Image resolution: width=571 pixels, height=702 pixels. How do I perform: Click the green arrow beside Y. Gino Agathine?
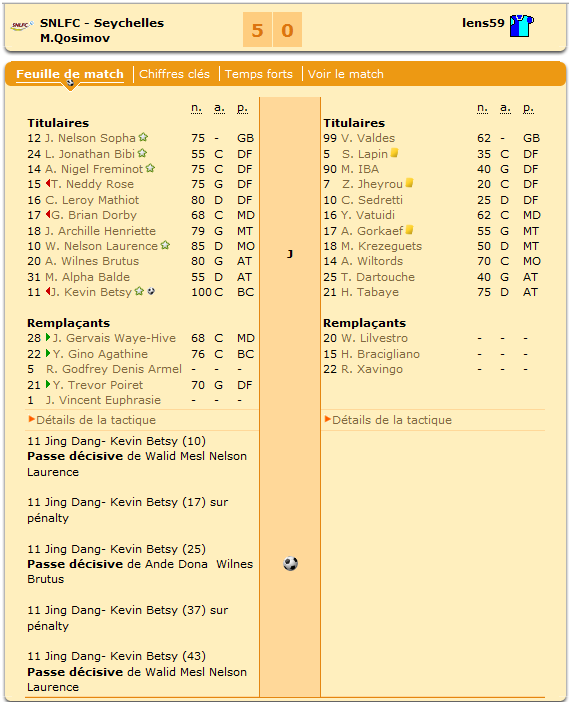[48, 353]
